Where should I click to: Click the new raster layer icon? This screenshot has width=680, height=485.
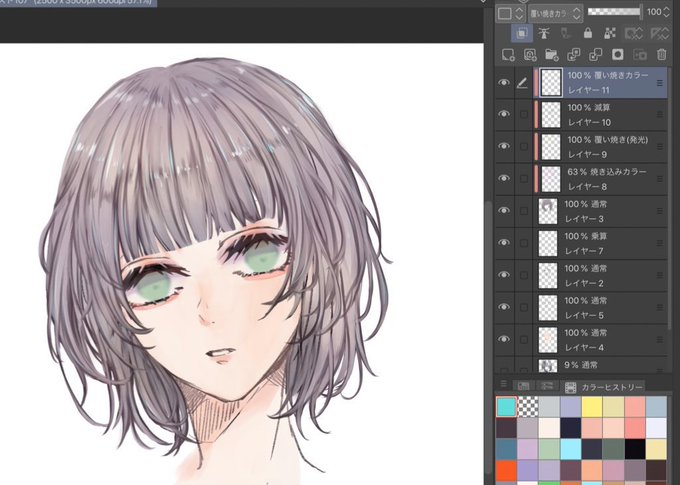508,55
